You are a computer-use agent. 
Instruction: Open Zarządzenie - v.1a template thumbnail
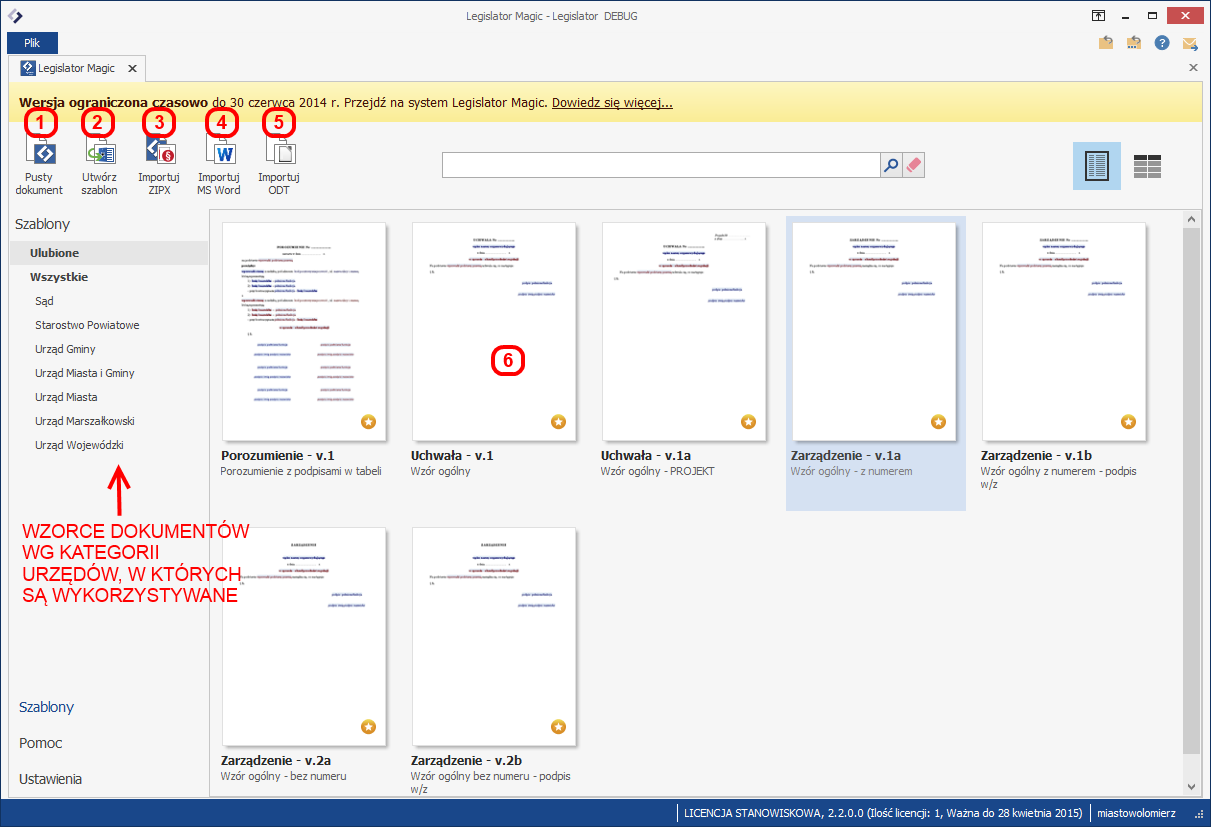(x=874, y=331)
